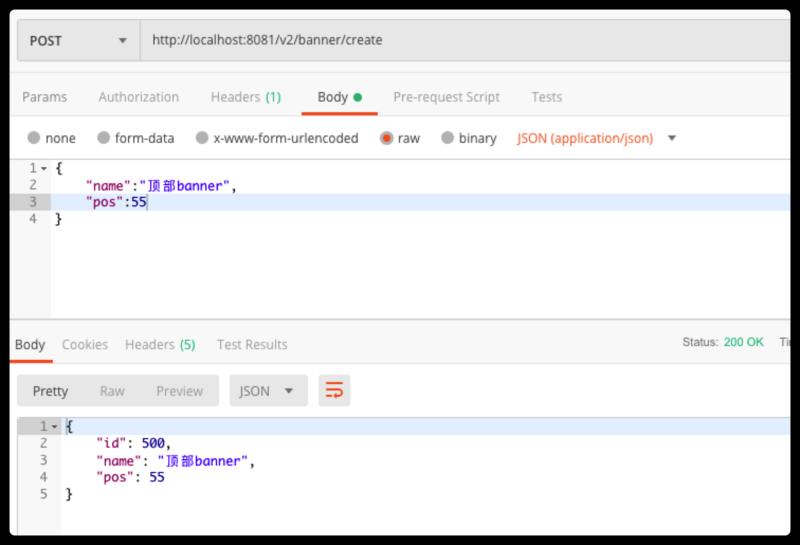Open the JSON (application/json) content type dropdown

(x=597, y=138)
